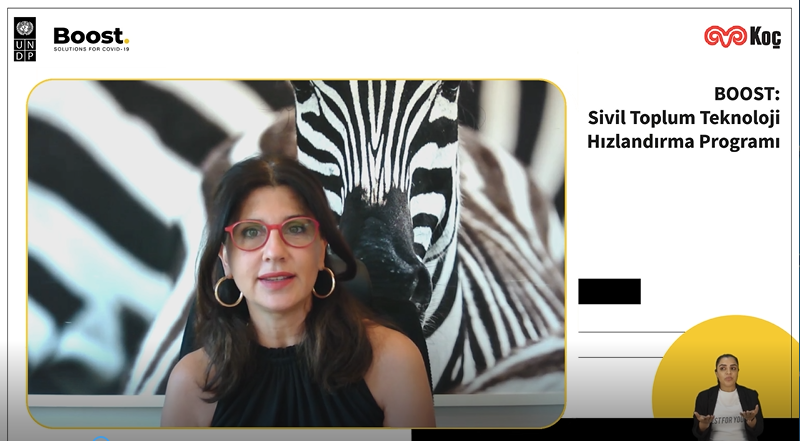Image resolution: width=800 pixels, height=441 pixels.
Task: Select the blue circle at bottom edge
Action: click(101, 438)
